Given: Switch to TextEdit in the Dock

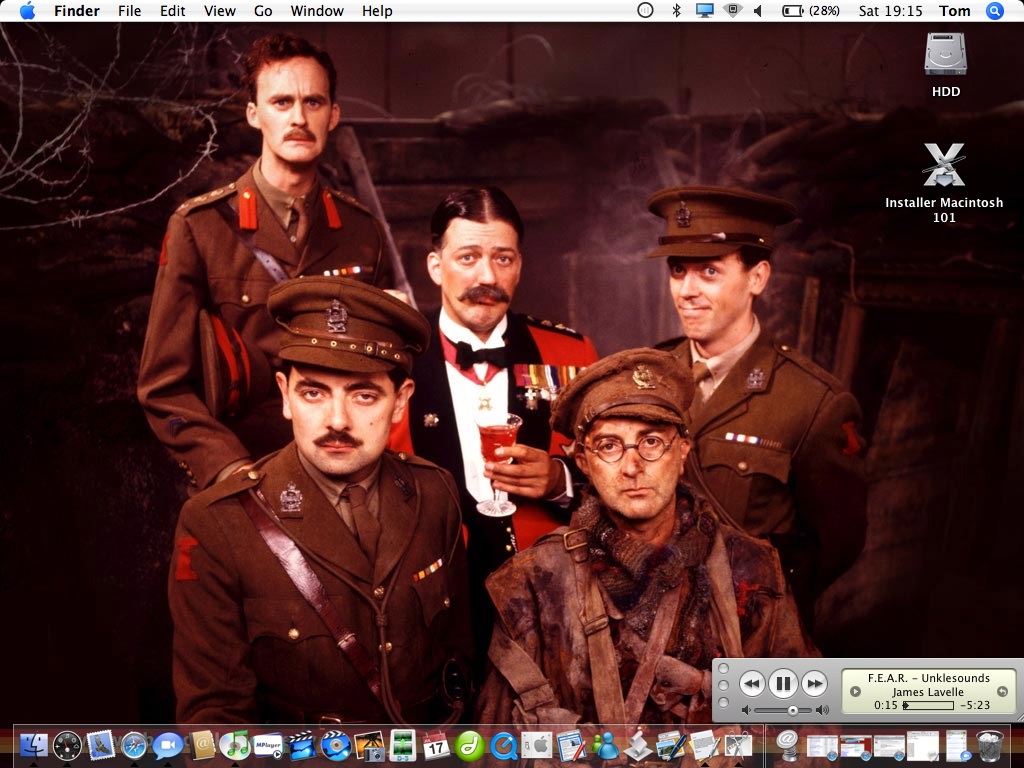Looking at the screenshot, I should [x=705, y=745].
